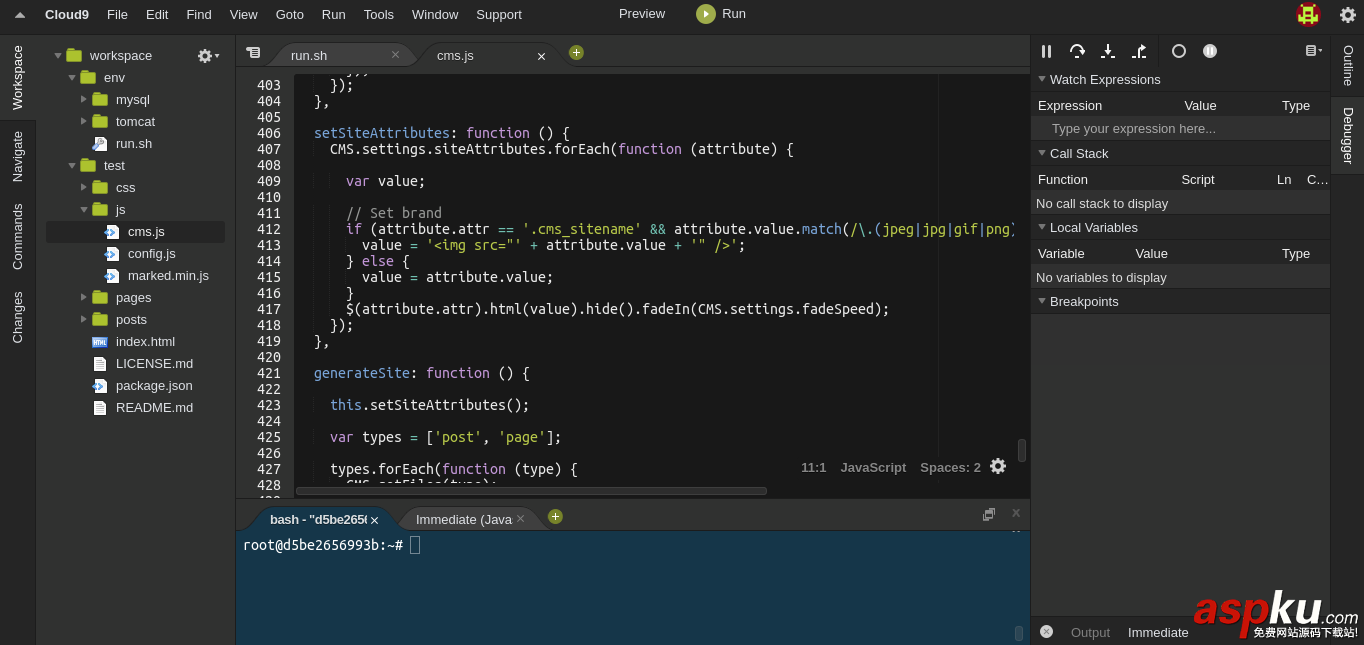Expand the pages folder in tree
Viewport: 1364px width, 645px height.
[84, 297]
